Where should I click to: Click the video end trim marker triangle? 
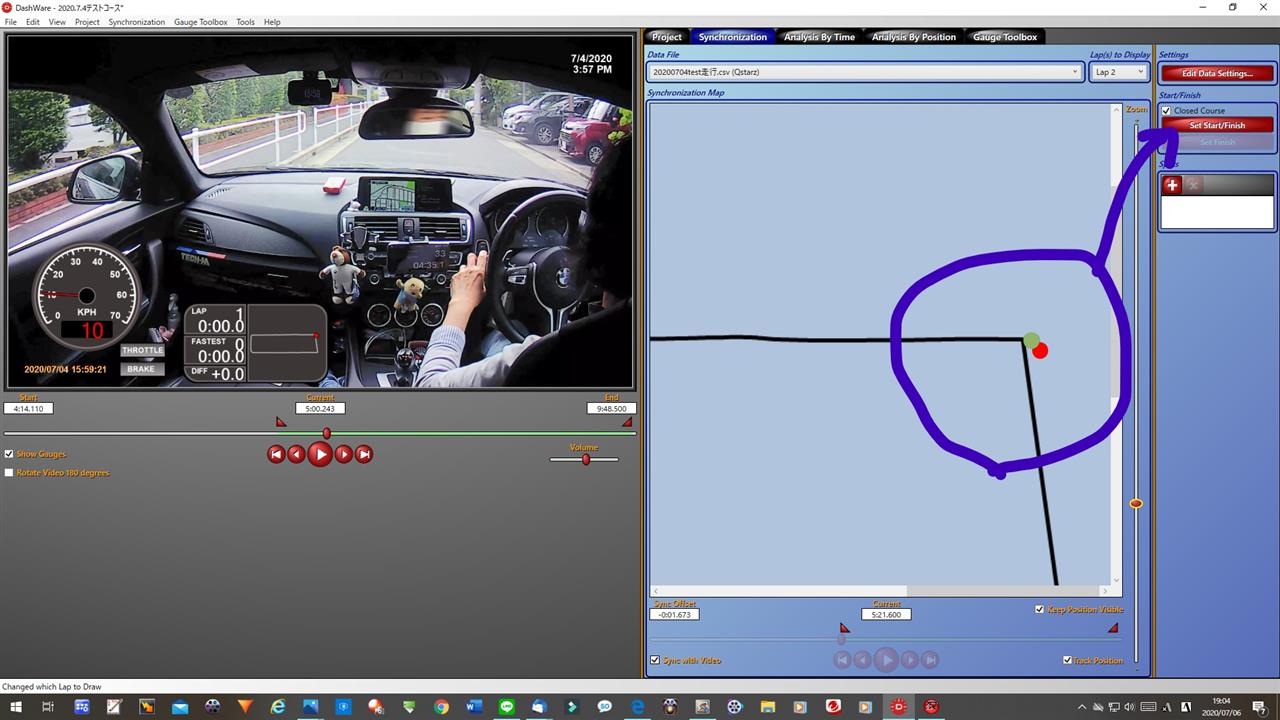627,422
